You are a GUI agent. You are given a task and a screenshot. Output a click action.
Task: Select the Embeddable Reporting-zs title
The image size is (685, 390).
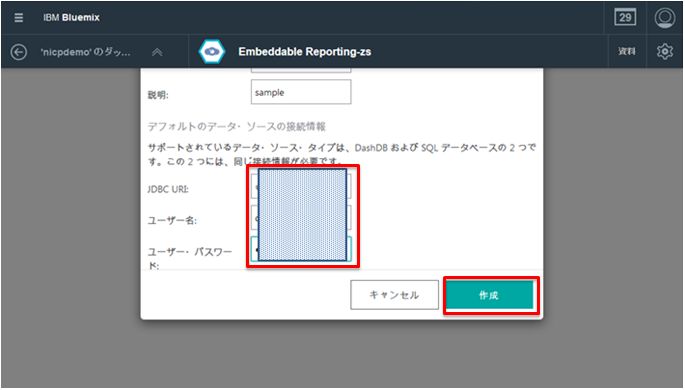(x=304, y=52)
